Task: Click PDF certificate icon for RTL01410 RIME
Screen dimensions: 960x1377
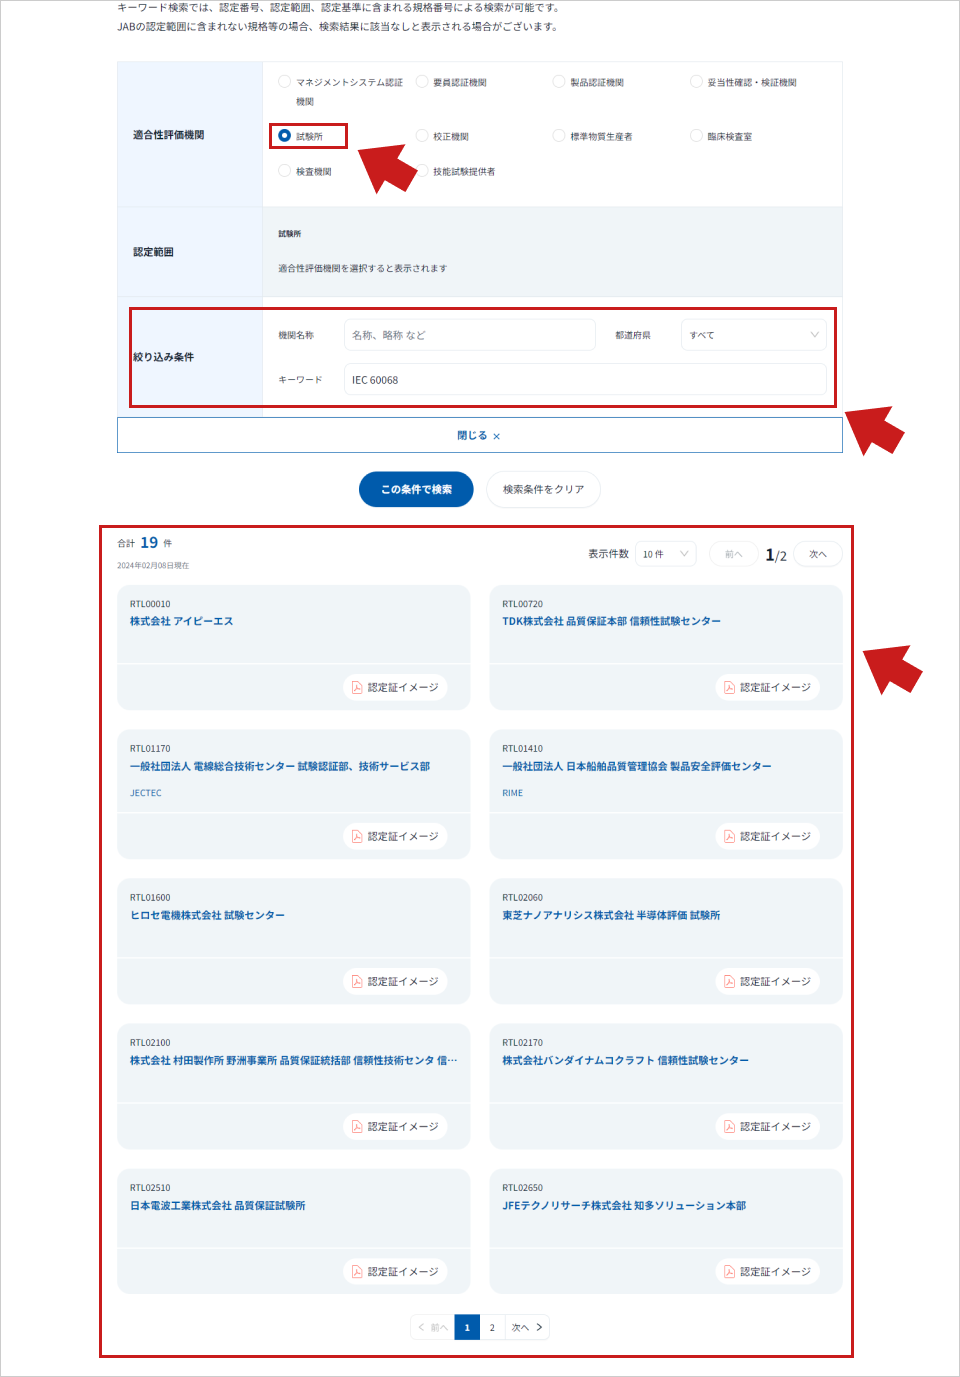Action: pyautogui.click(x=730, y=836)
